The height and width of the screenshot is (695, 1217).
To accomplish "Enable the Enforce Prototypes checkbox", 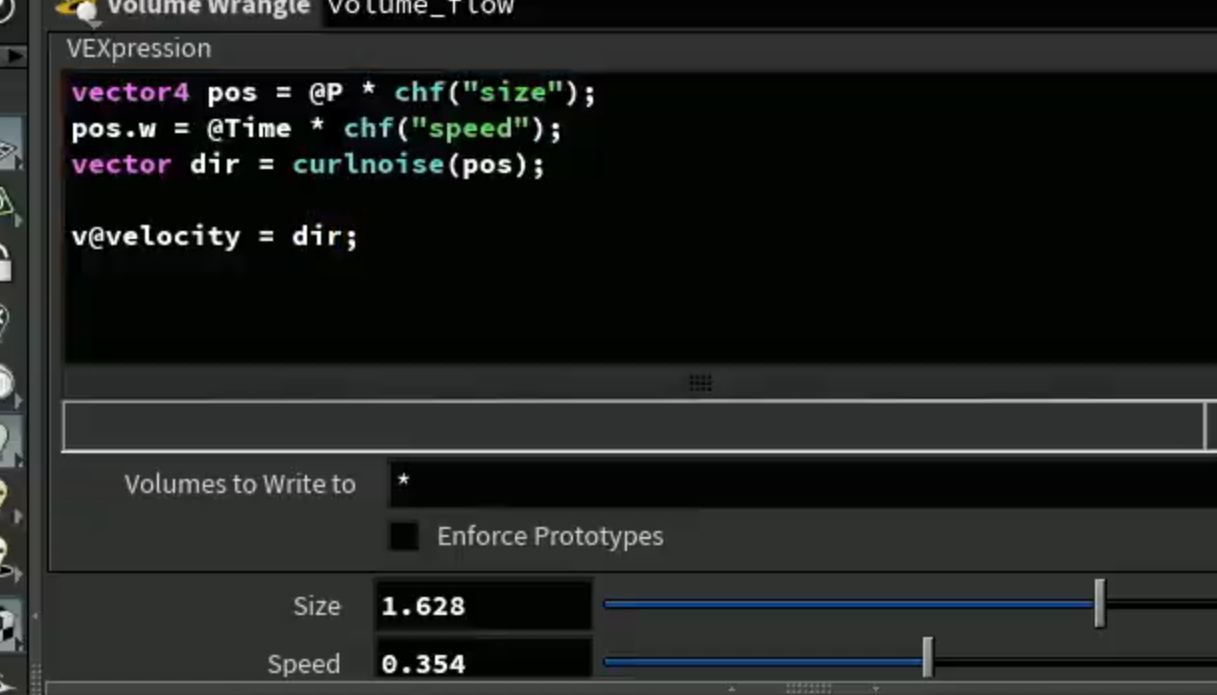I will point(404,536).
